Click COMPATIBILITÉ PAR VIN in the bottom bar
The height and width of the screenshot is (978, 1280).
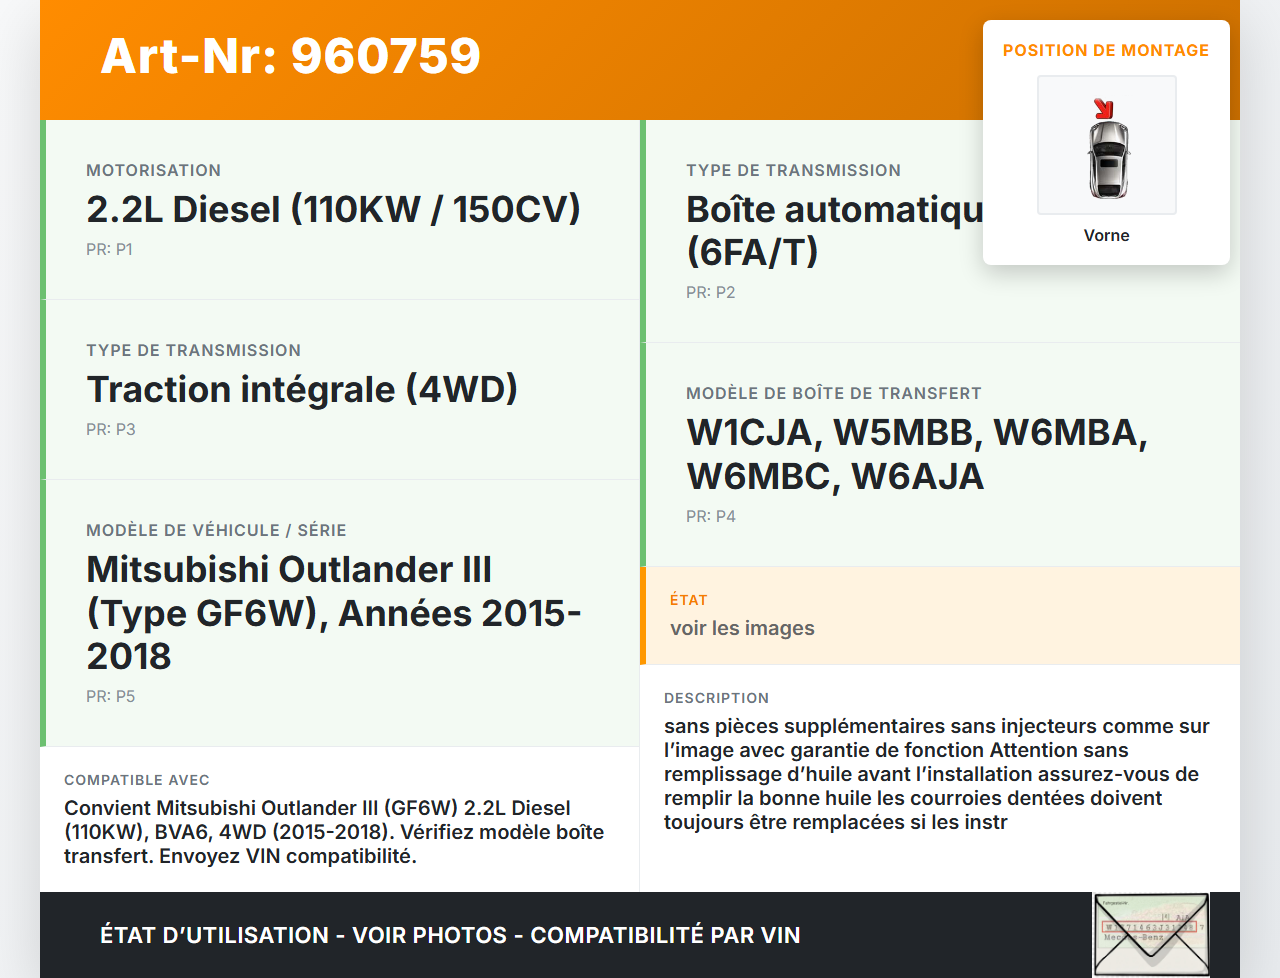[x=667, y=934]
